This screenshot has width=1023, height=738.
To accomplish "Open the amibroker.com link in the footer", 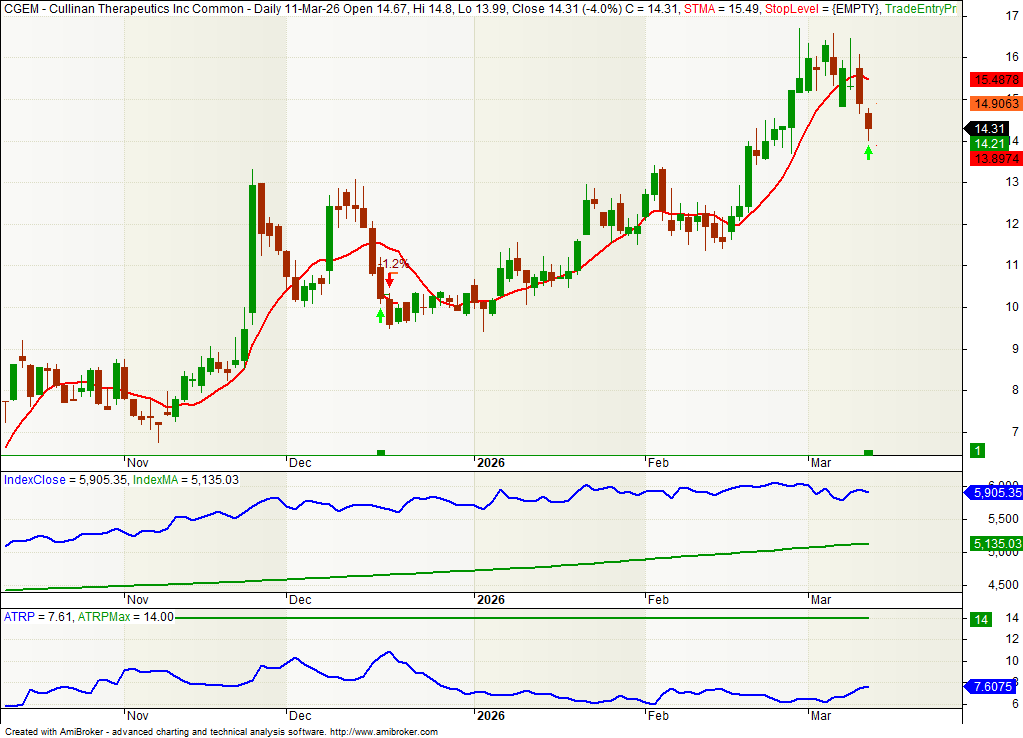I will click(383, 732).
